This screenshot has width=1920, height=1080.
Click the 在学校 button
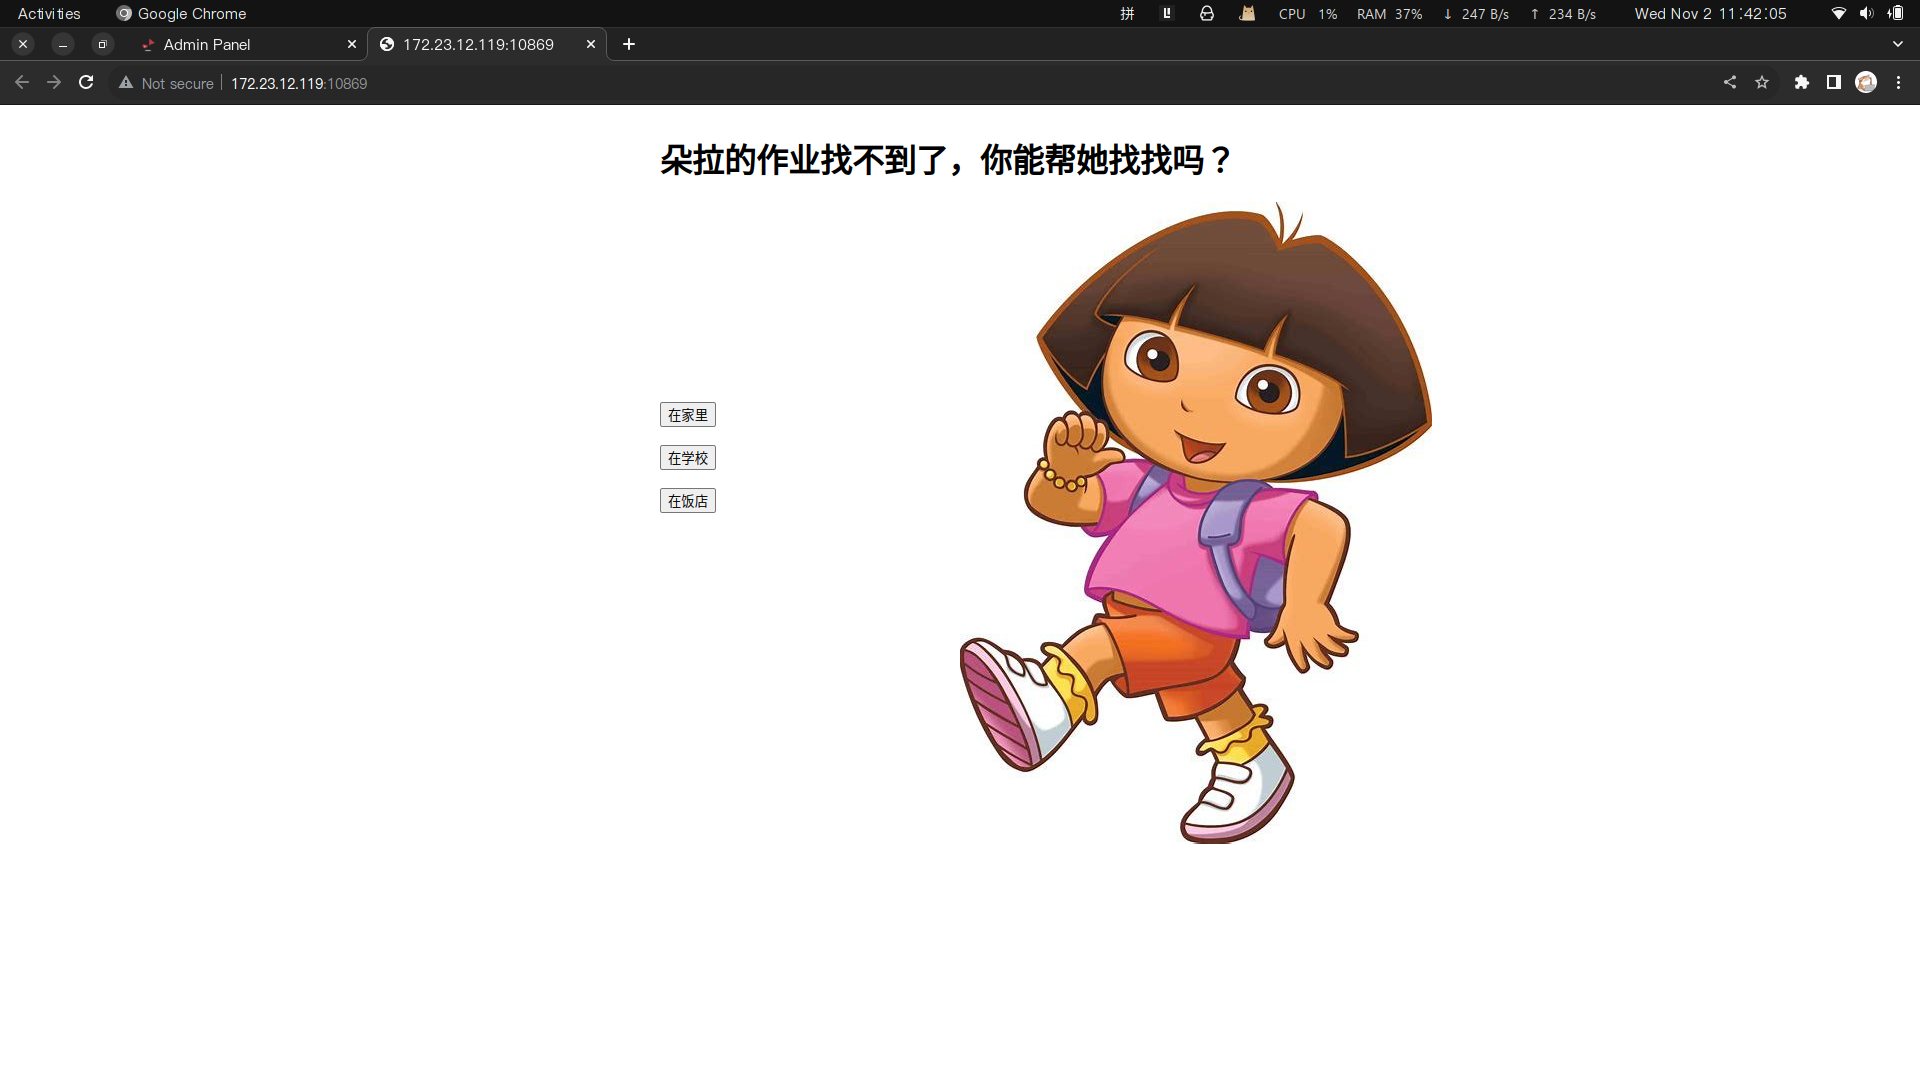click(x=687, y=458)
